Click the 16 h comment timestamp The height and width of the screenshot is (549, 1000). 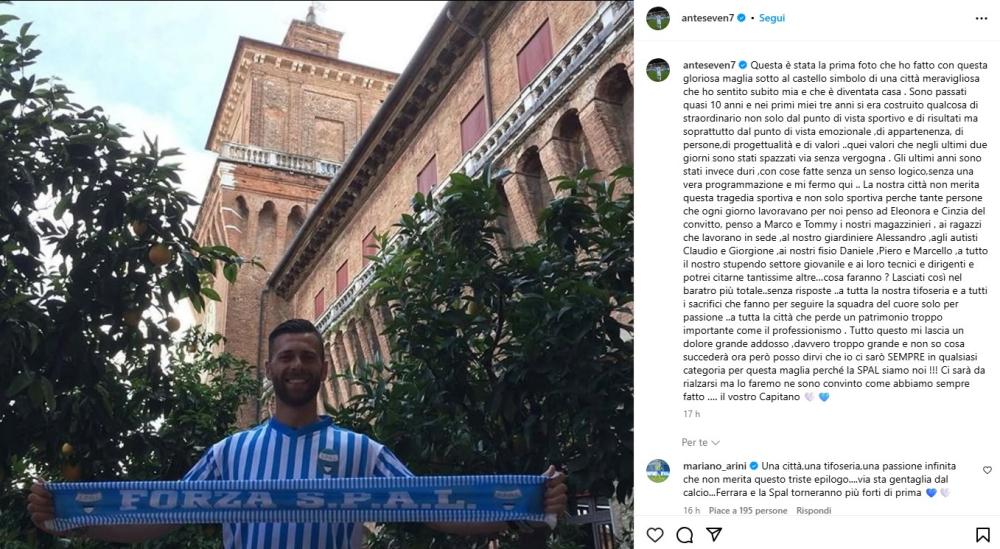coord(691,510)
